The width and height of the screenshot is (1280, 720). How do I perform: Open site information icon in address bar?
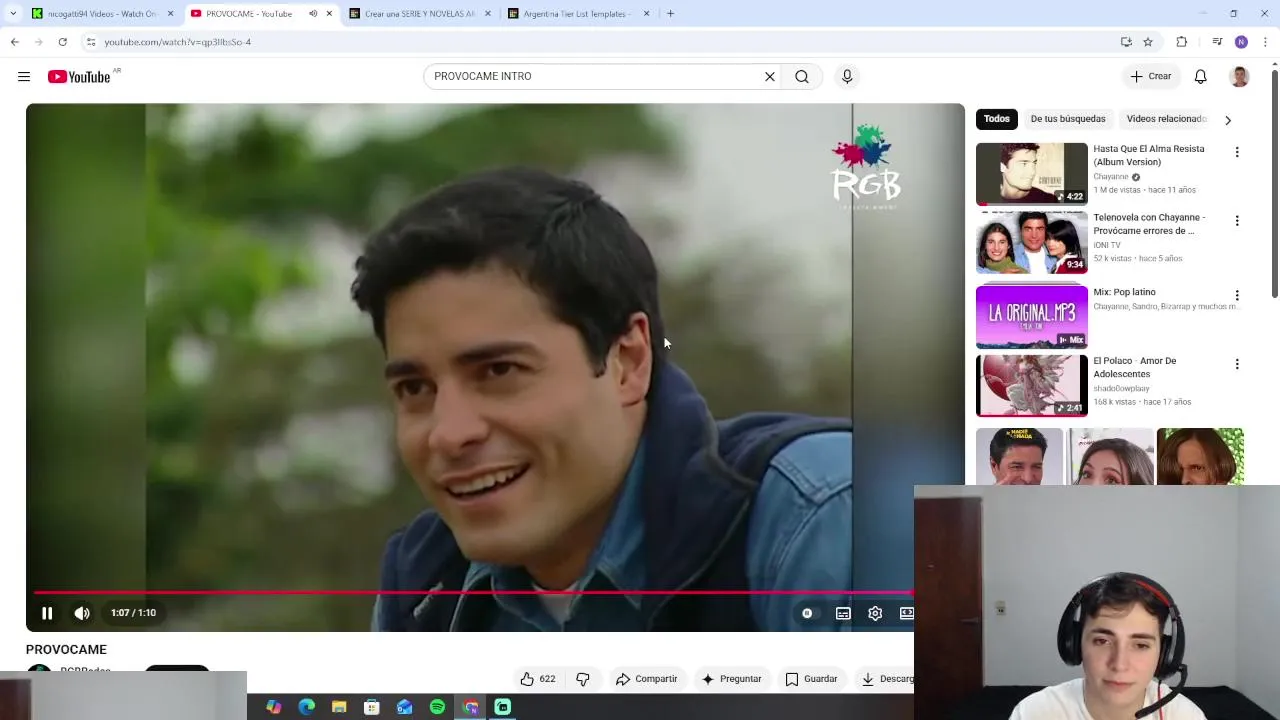point(91,42)
